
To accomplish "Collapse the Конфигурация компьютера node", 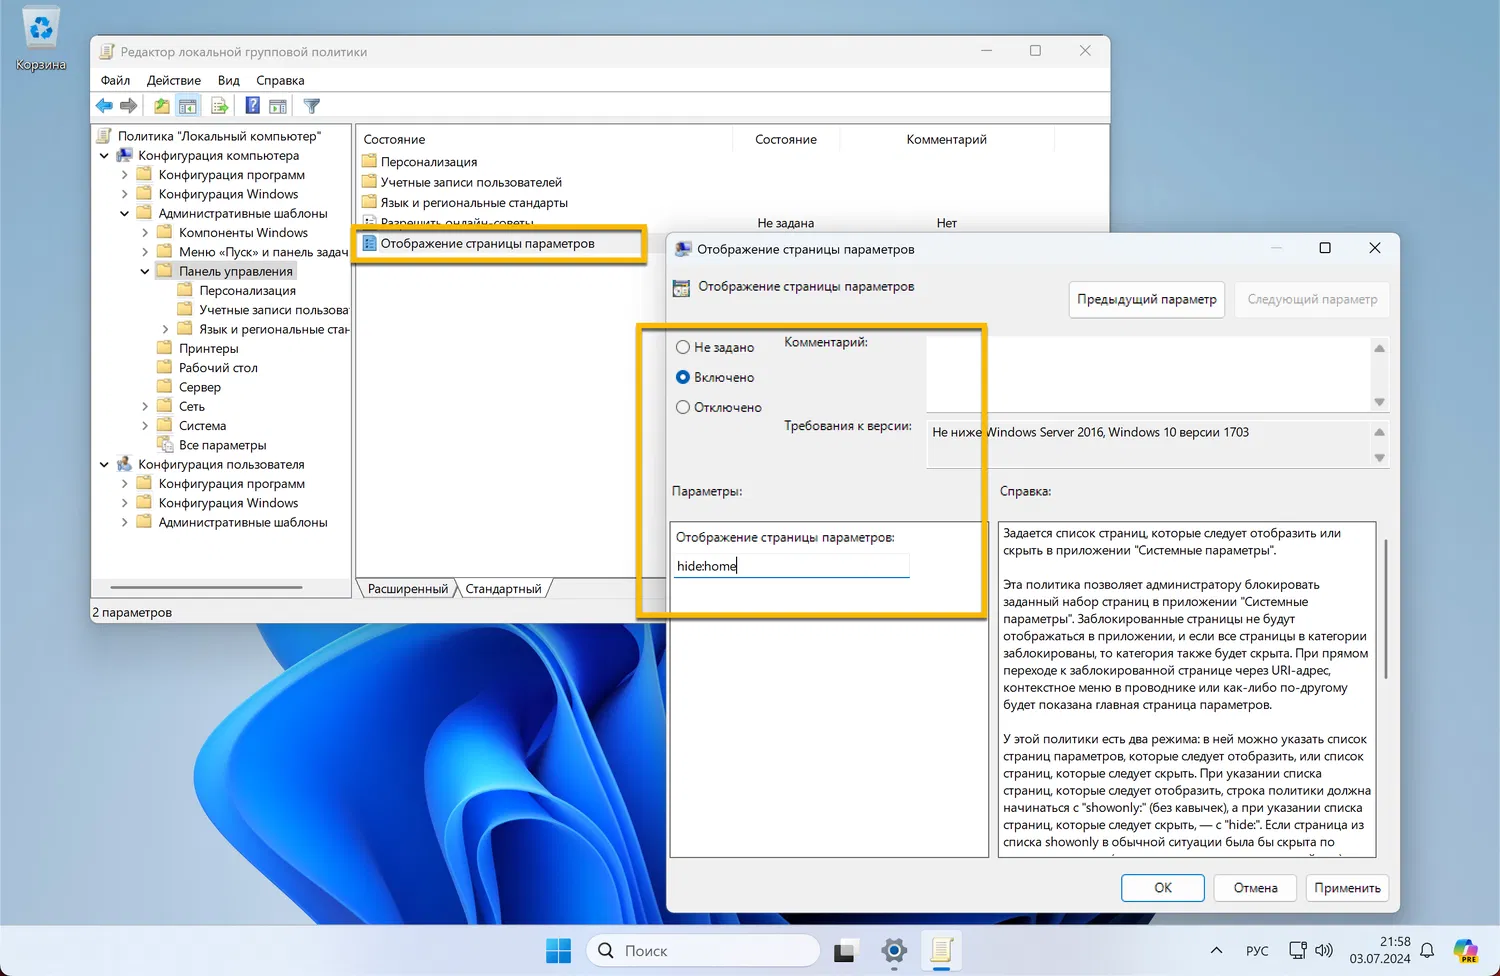I will [x=104, y=156].
